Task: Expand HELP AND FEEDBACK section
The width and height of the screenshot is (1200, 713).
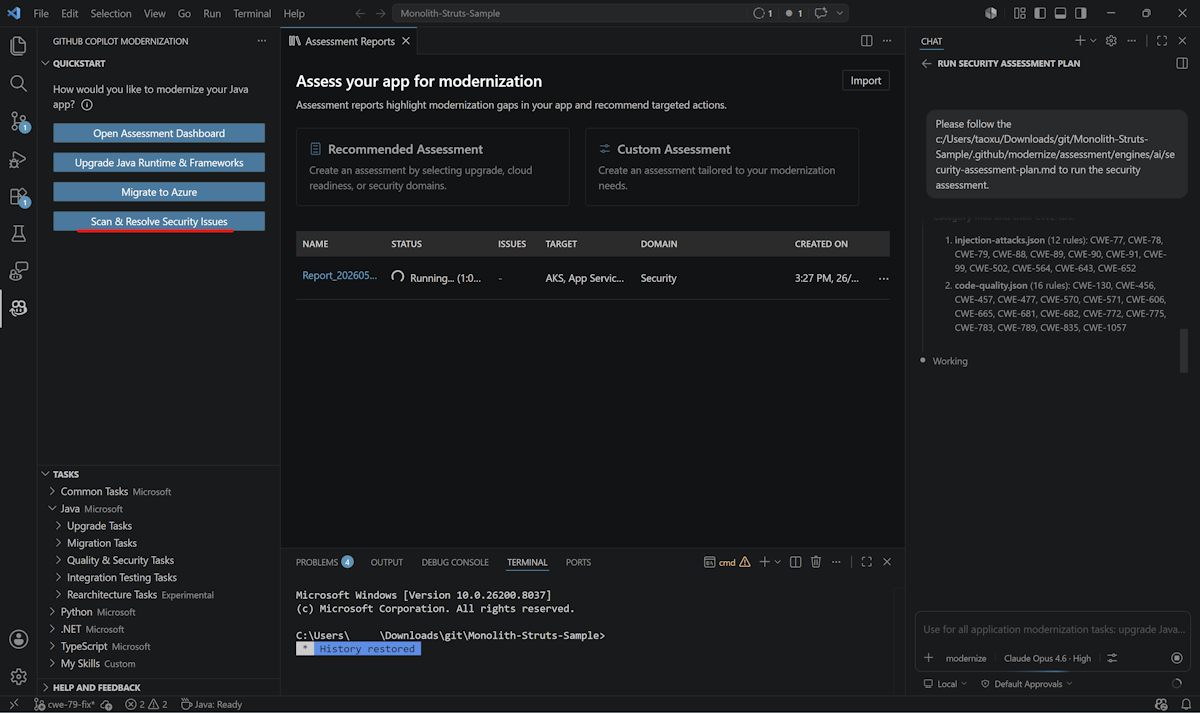Action: tap(96, 687)
